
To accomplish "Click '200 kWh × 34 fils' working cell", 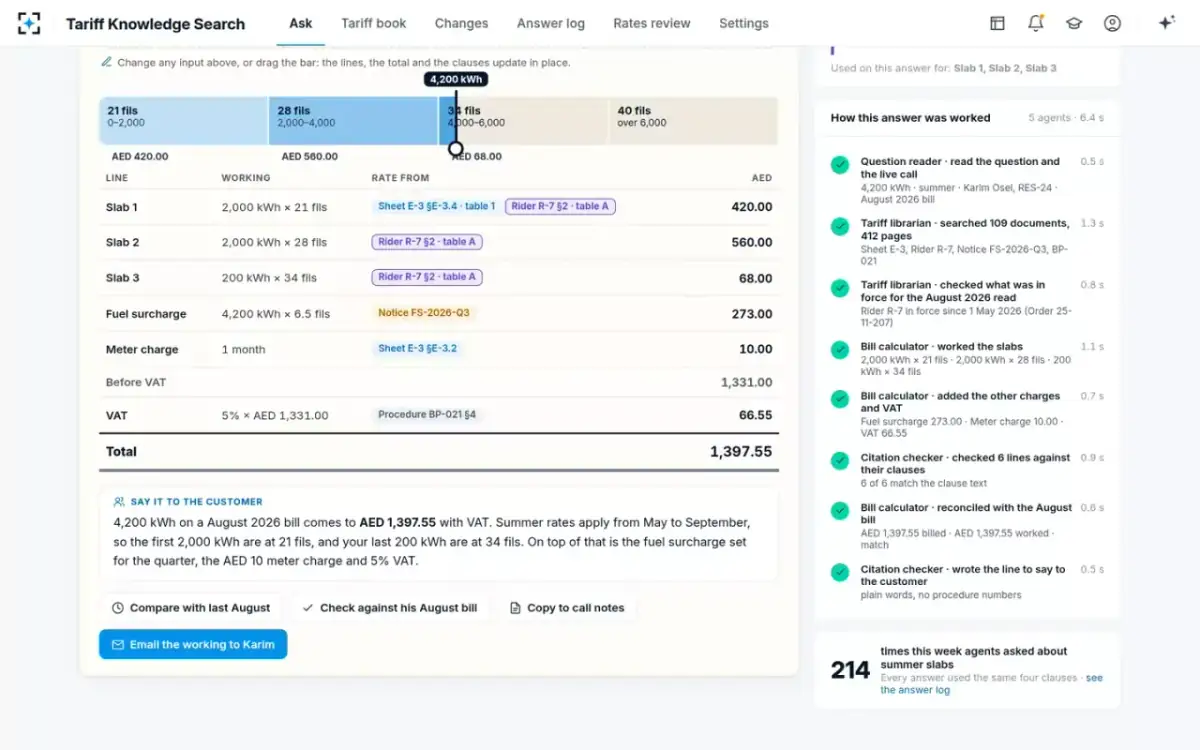I will click(269, 278).
